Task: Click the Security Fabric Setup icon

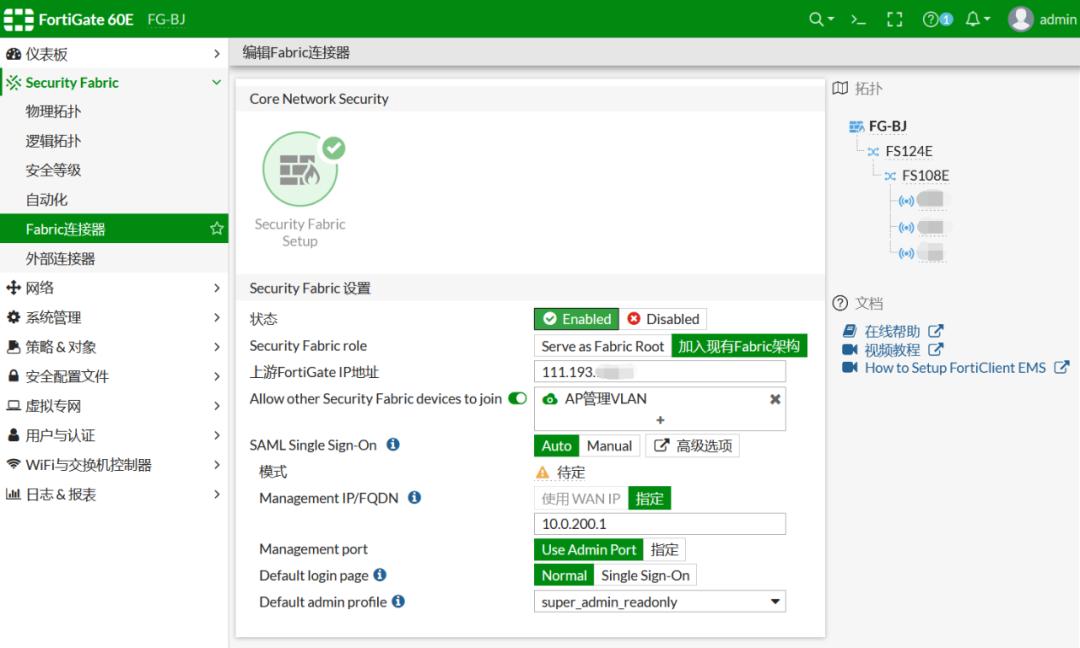Action: [x=300, y=170]
